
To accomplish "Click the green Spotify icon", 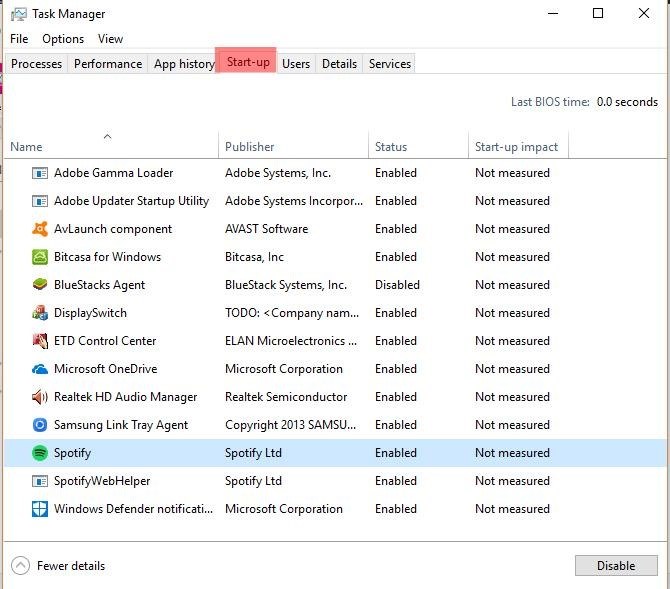I will click(40, 453).
